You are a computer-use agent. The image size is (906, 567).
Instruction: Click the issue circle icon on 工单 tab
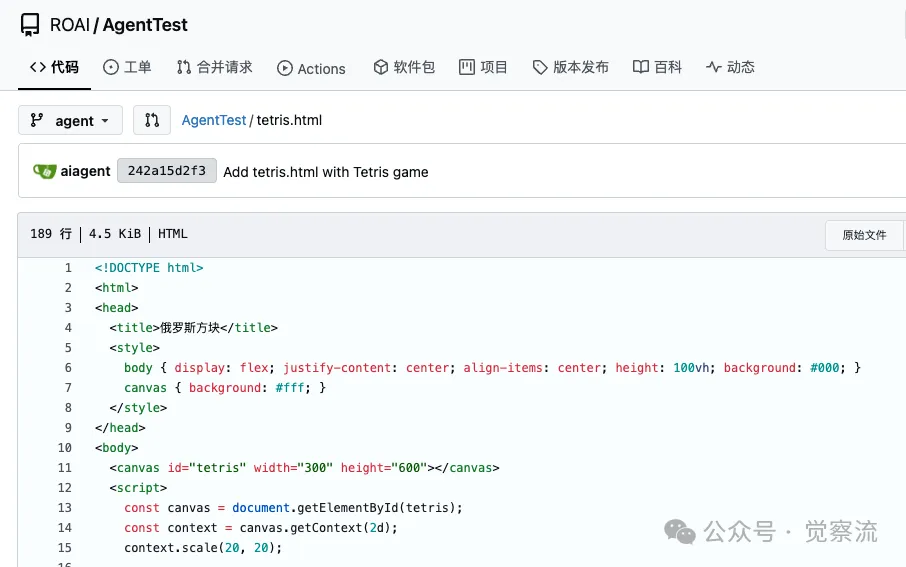click(110, 67)
